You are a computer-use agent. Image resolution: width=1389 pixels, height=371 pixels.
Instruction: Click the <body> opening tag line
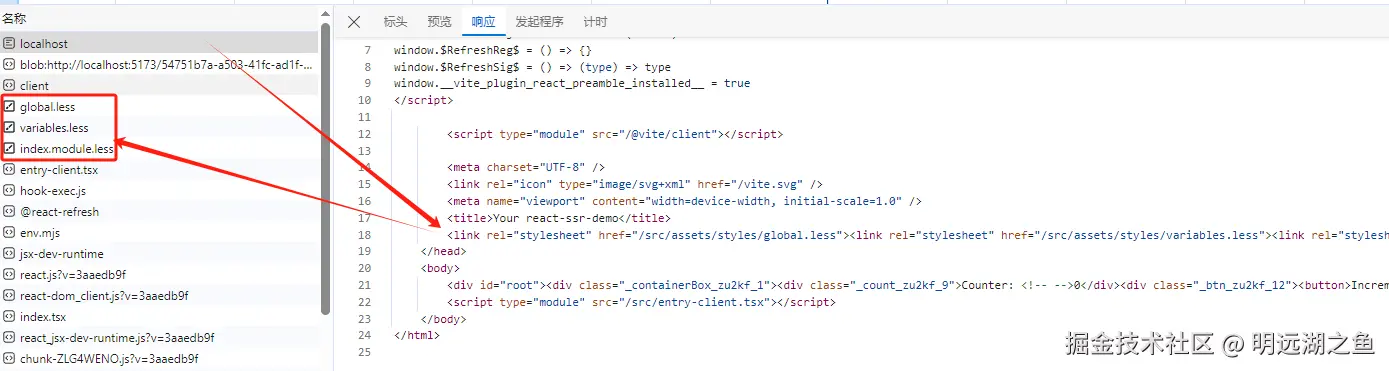(440, 269)
